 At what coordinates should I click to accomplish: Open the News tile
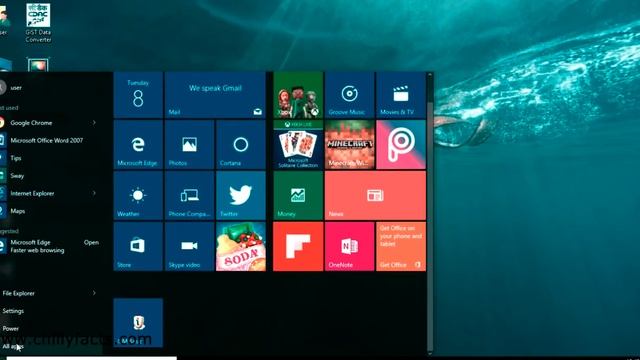pos(375,196)
